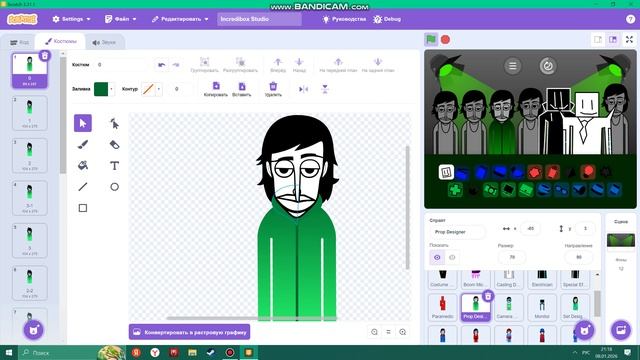This screenshot has width=640, height=360.
Task: Send selection to the back
Action: [x=378, y=62]
